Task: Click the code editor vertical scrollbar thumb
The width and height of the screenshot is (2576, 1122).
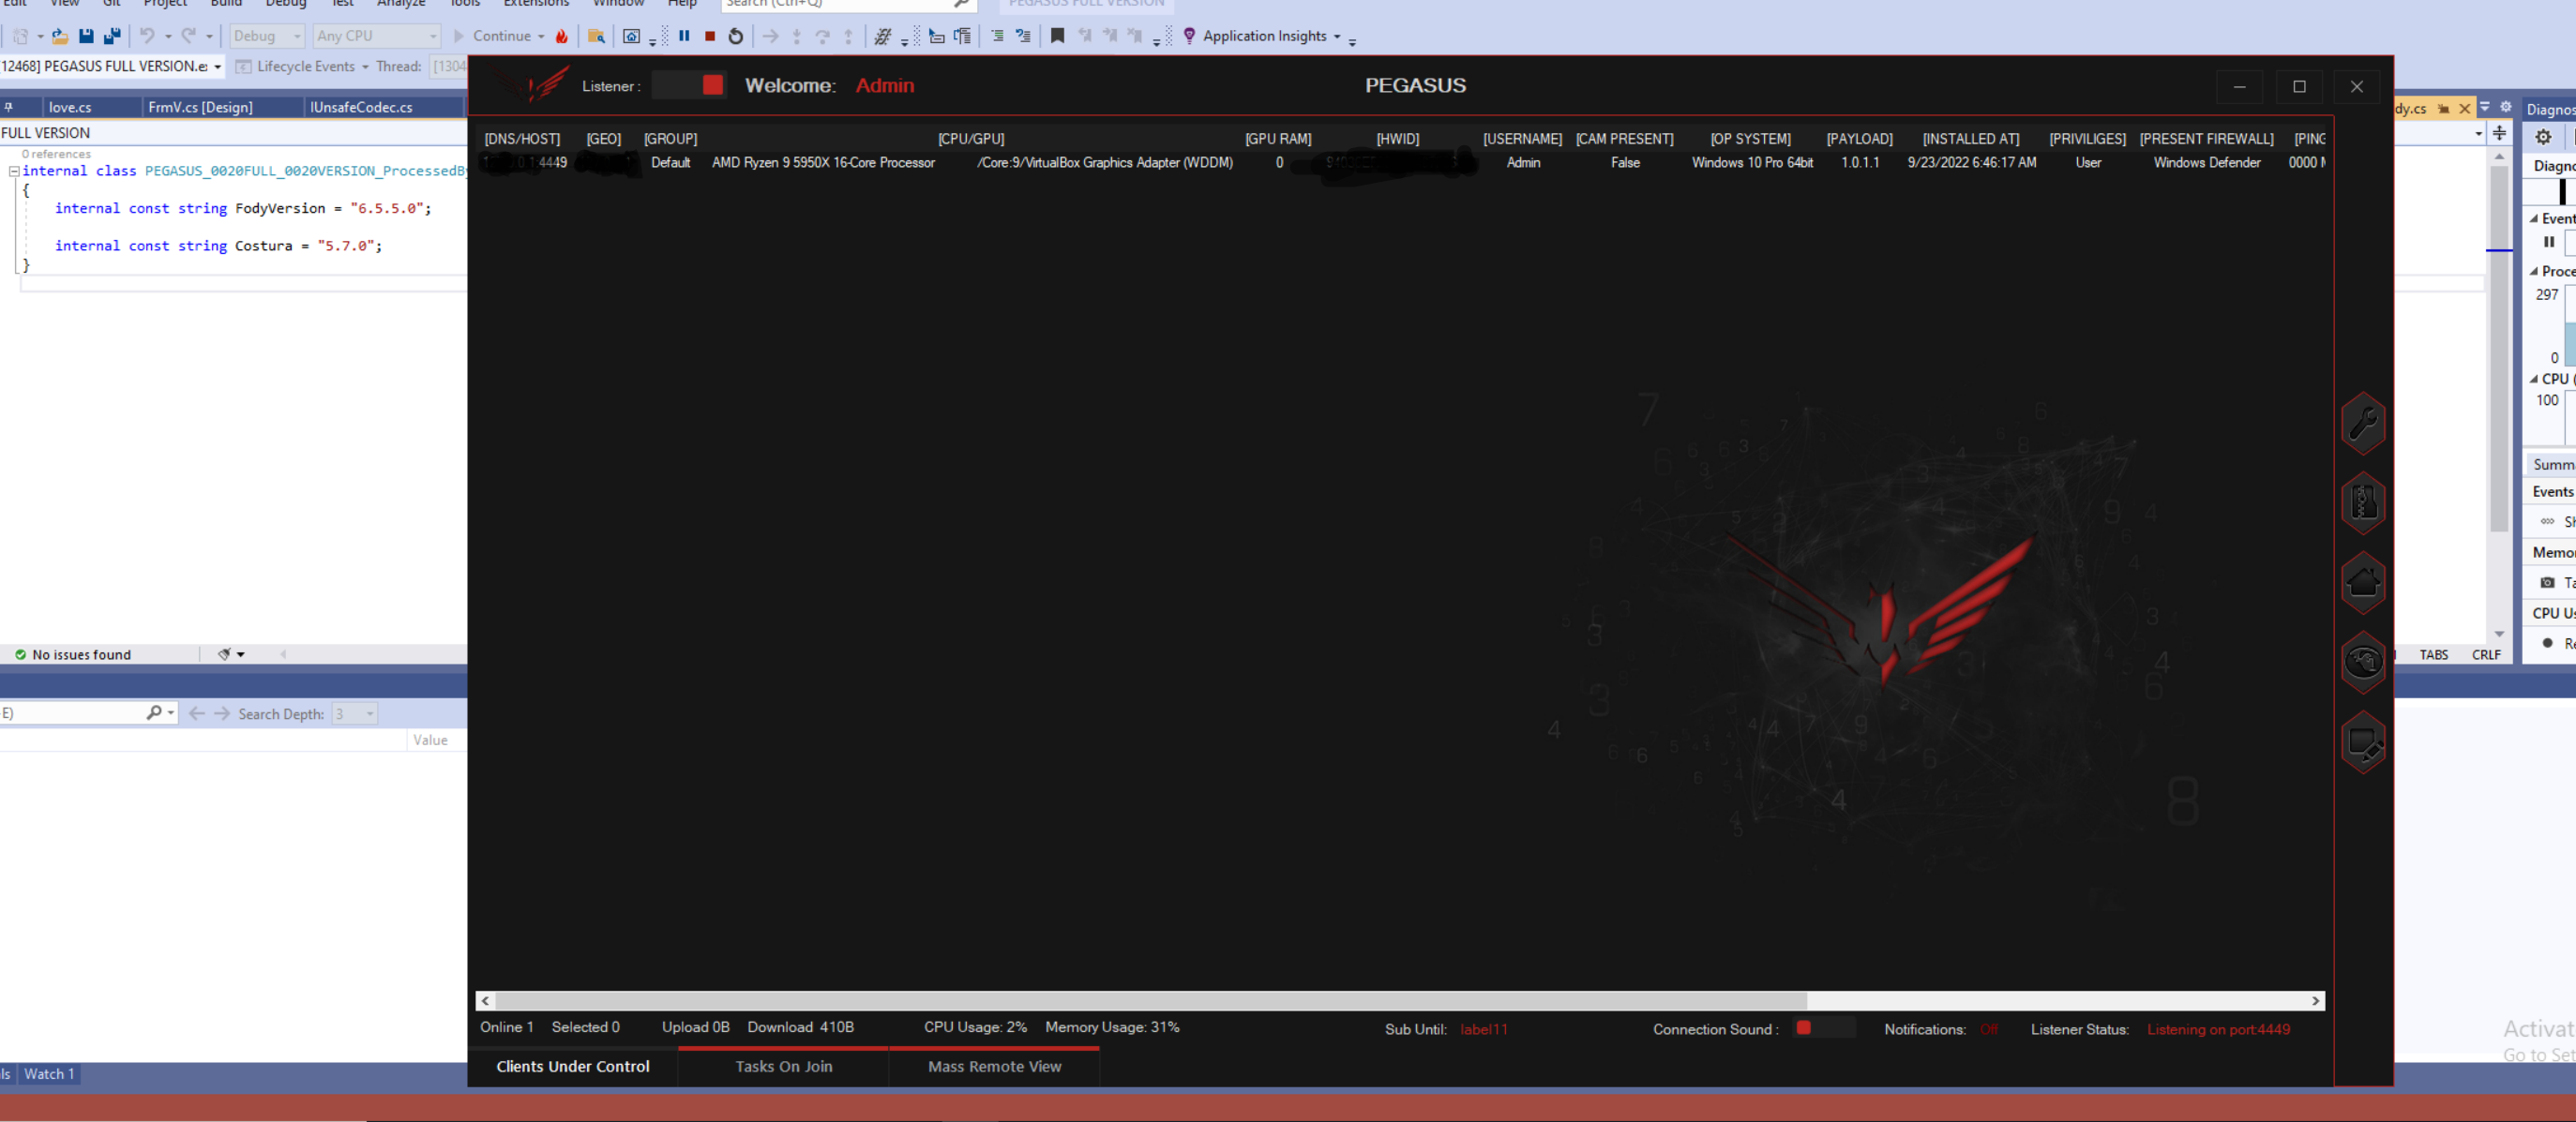Action: click(2499, 348)
